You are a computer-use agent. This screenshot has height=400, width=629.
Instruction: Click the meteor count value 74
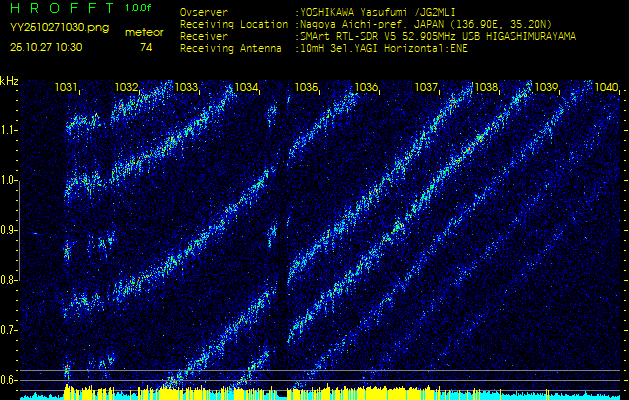point(146,47)
